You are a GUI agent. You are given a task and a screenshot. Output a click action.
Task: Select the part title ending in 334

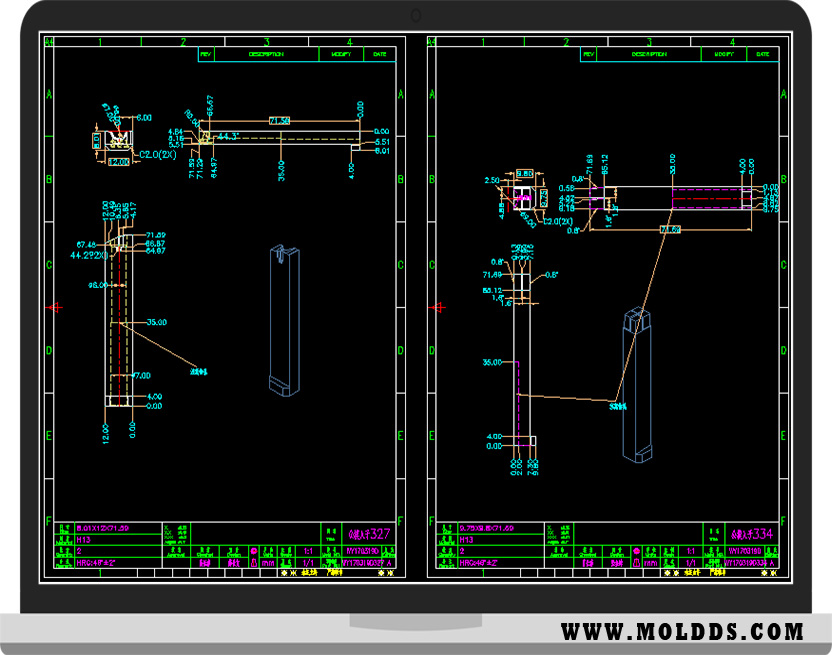click(752, 534)
